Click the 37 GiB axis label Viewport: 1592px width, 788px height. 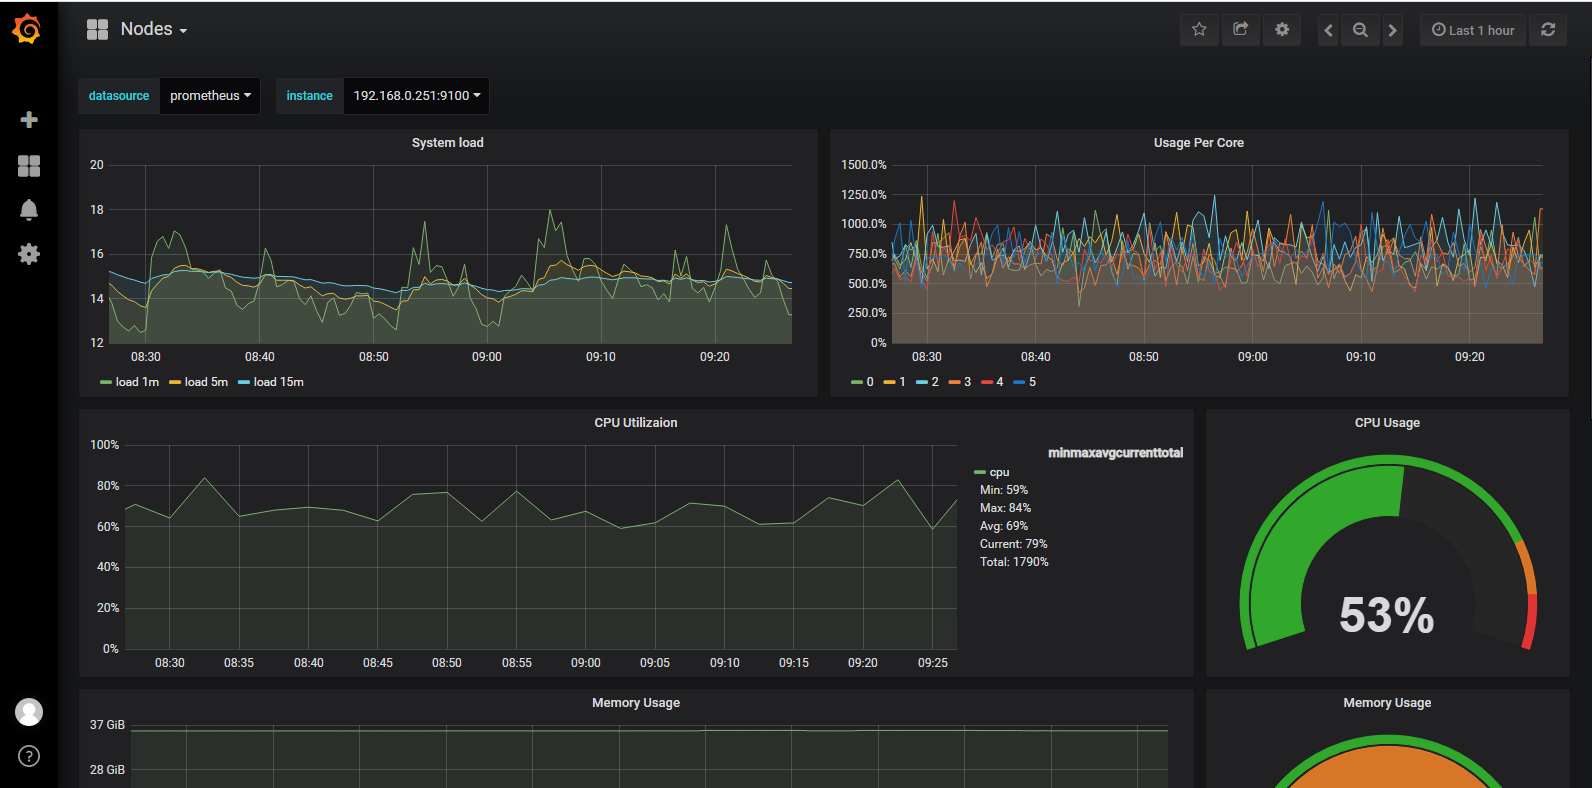pos(107,725)
